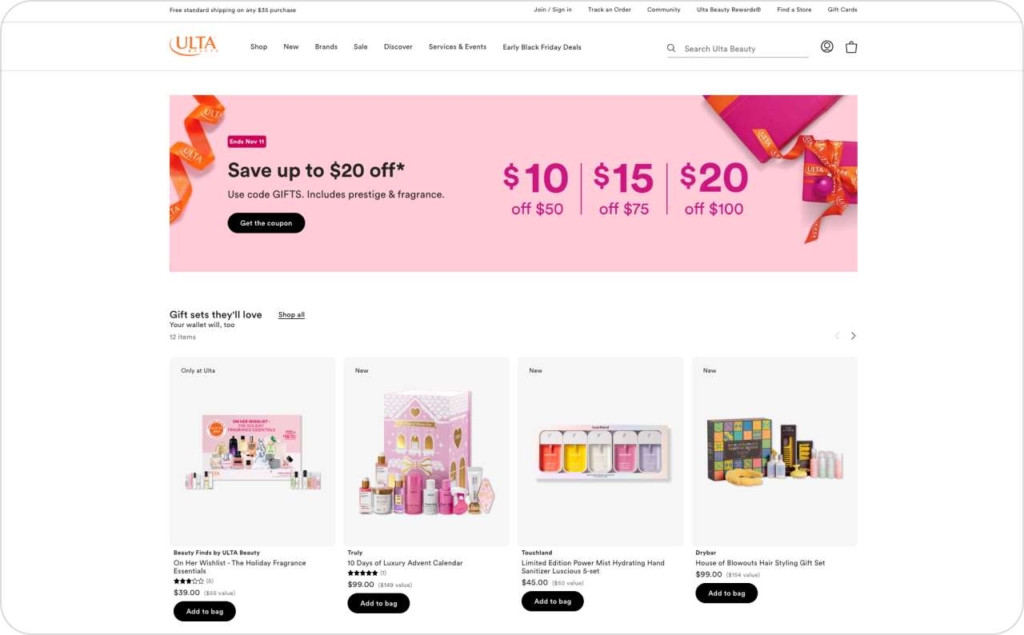Select Early Black Friday Deals tab
Viewport: 1024px width, 635px height.
pos(541,47)
